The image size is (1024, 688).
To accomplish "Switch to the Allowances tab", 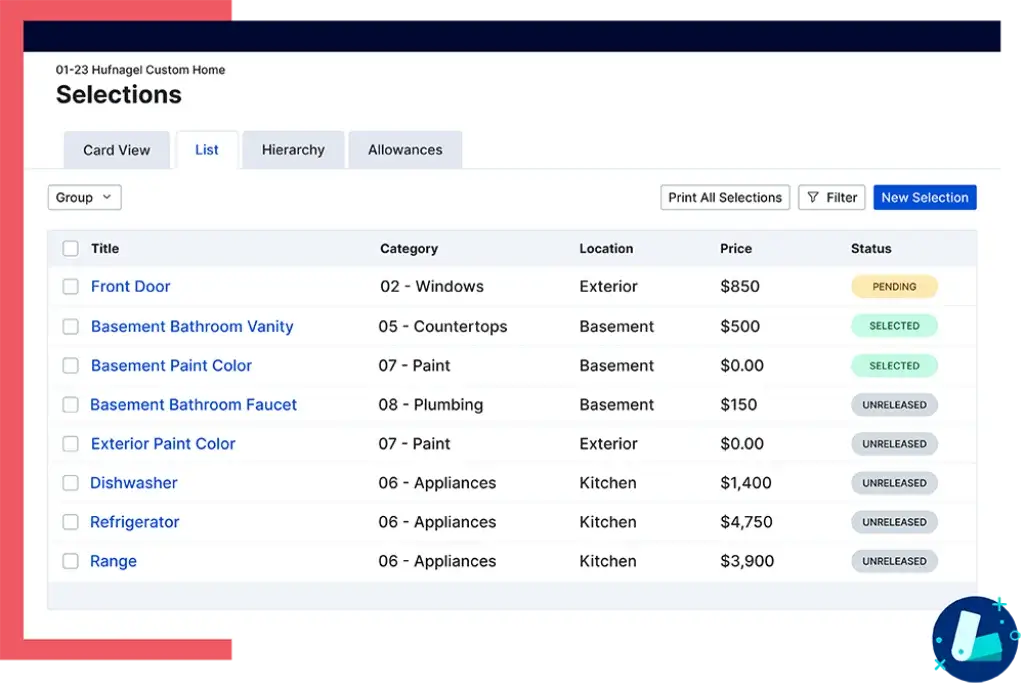I will tap(405, 149).
